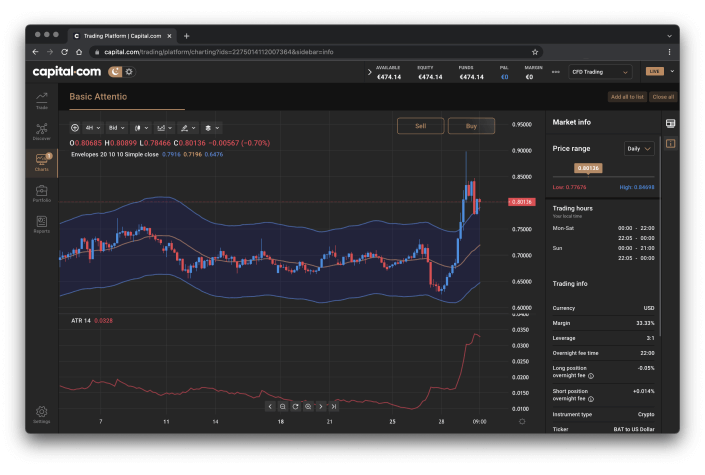705x475 pixels.
Task: Open the layout panel icon right of Market info
Action: click(670, 123)
